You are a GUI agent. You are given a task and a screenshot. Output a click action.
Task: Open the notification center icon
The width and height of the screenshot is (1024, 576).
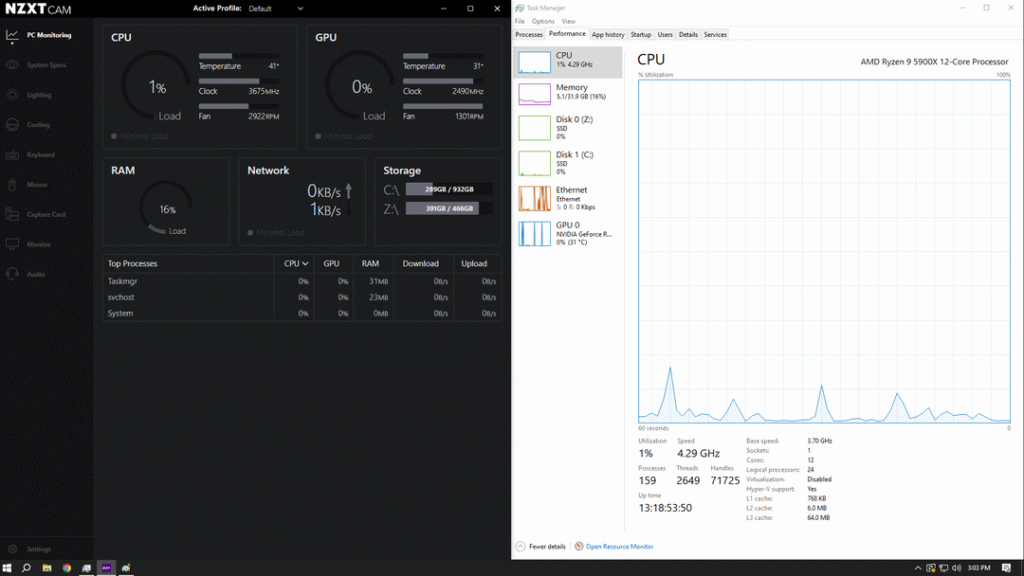coord(1006,568)
